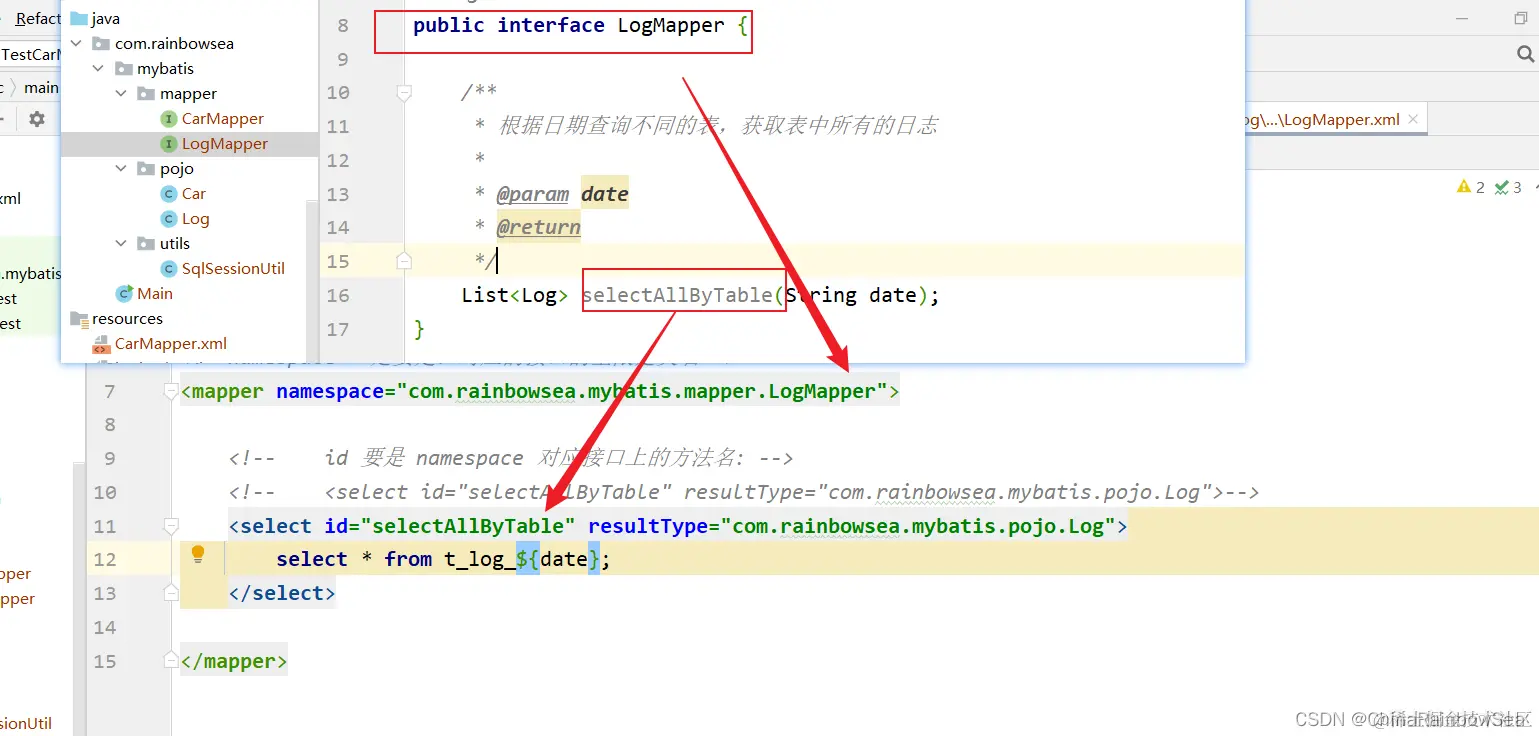Viewport: 1539px width, 736px height.
Task: Collapse the utils package chevron
Action: [121, 243]
